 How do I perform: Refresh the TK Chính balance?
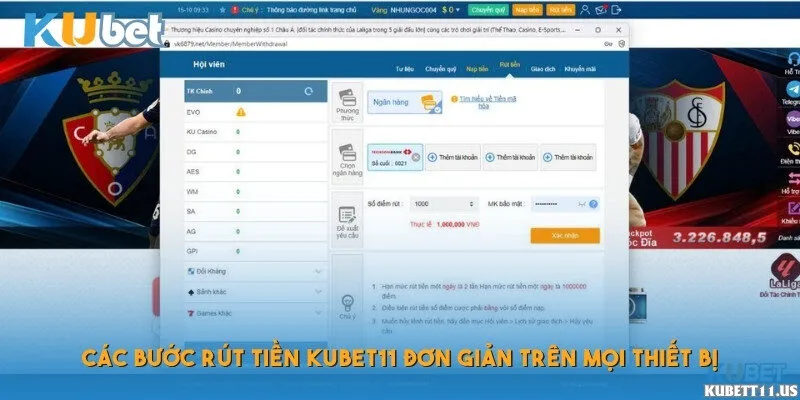pyautogui.click(x=308, y=91)
